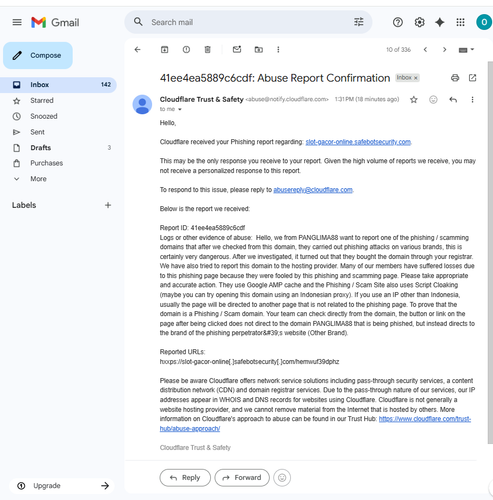Screen dimensions: 493x500
Task: Click the email subject heading
Action: [275, 78]
